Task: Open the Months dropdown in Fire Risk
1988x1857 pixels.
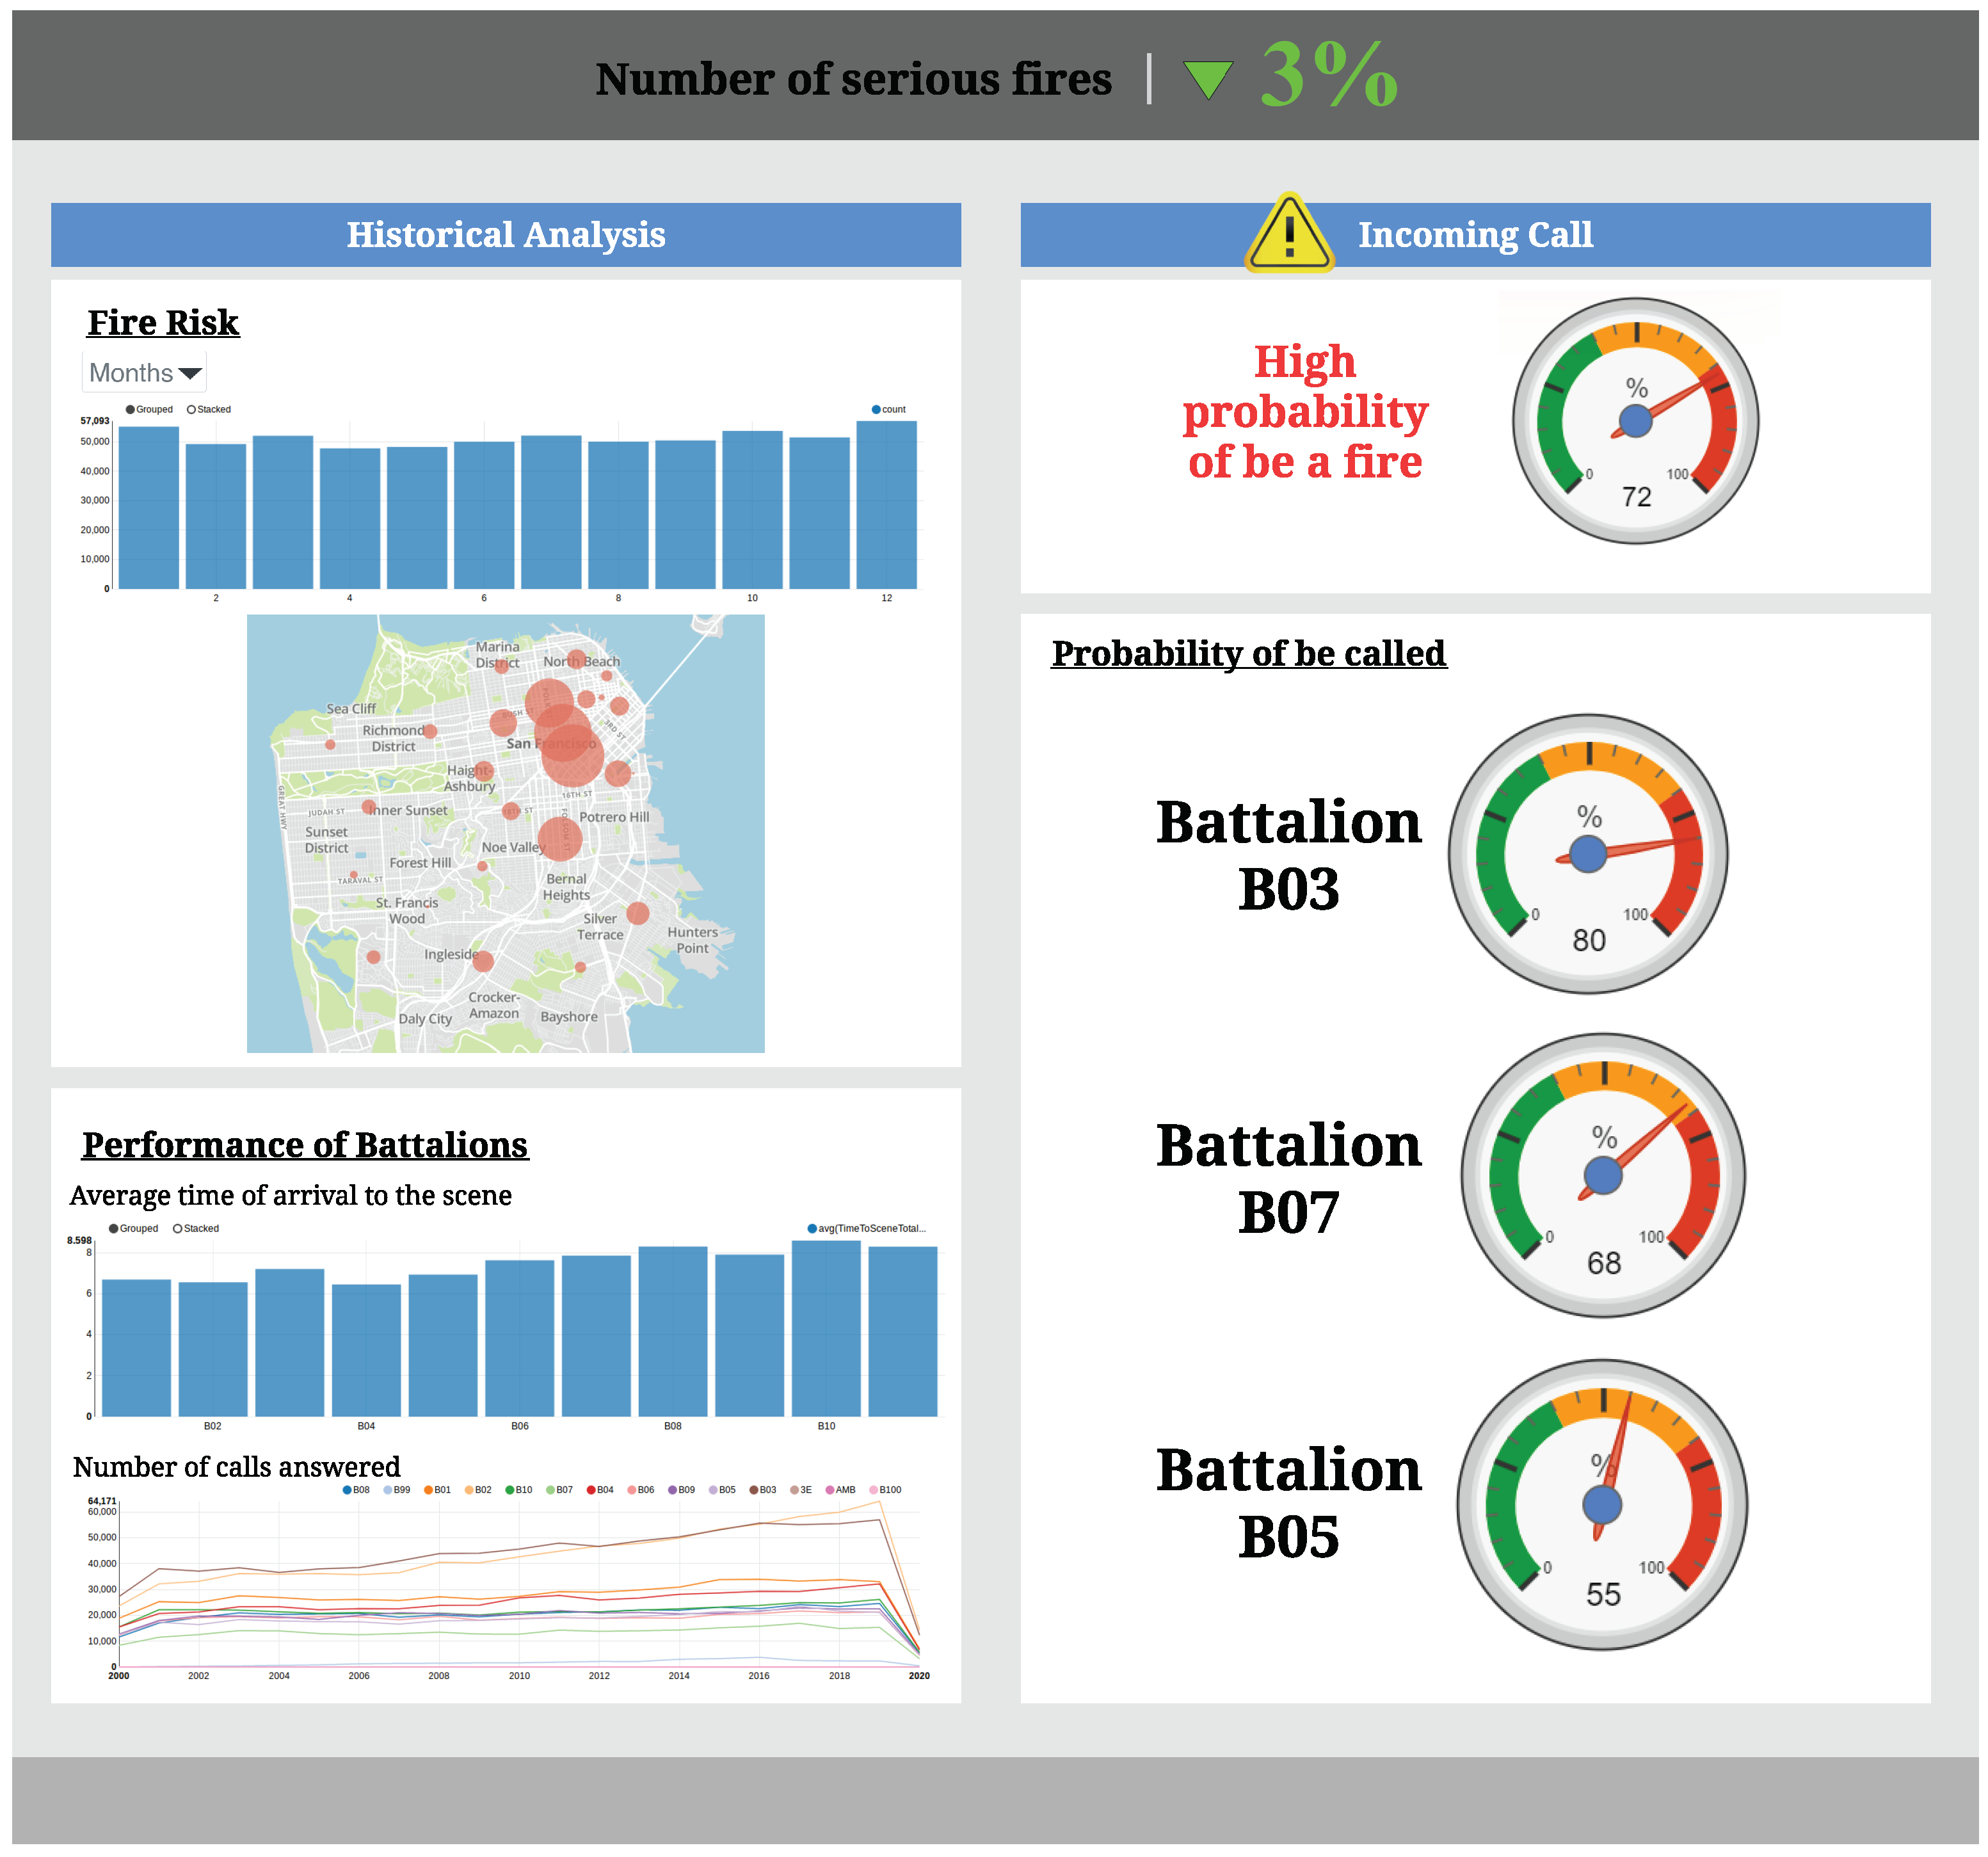Action: pos(145,373)
